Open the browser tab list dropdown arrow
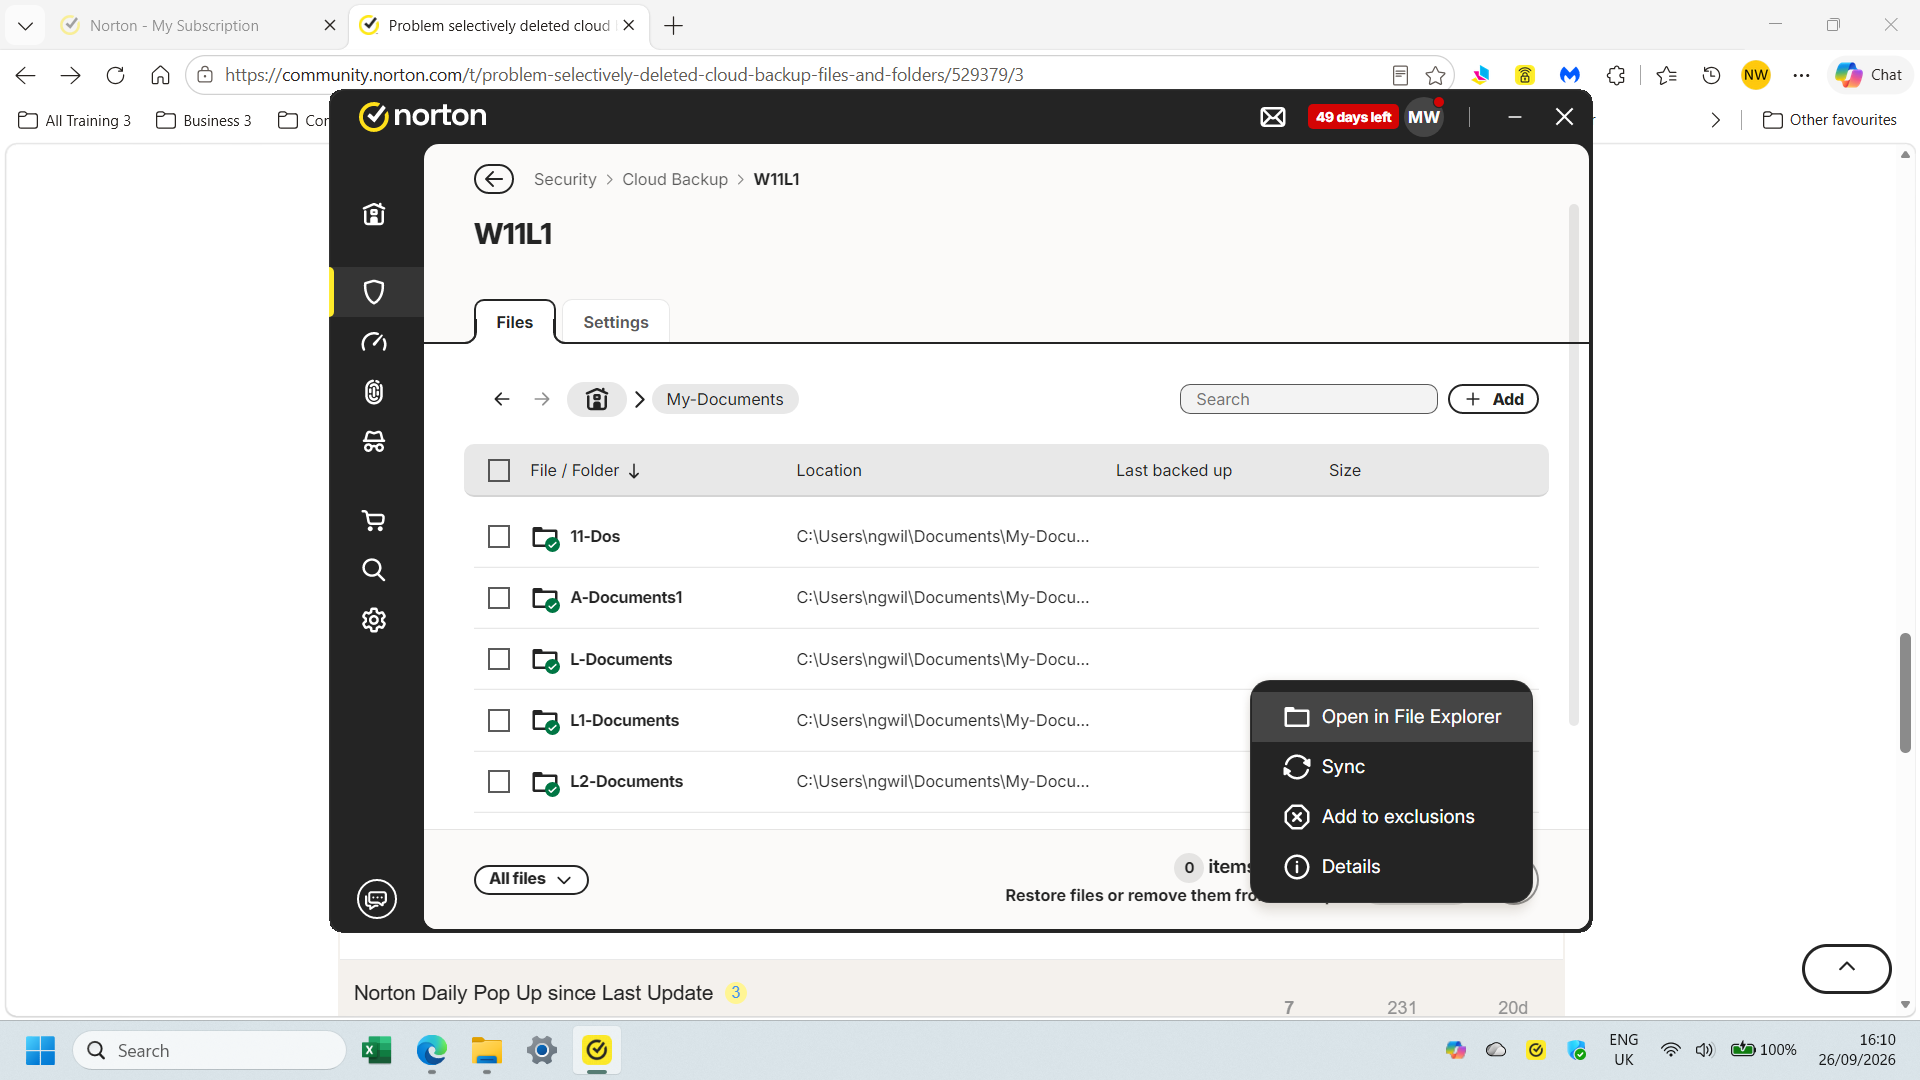The image size is (1920, 1080). click(25, 25)
